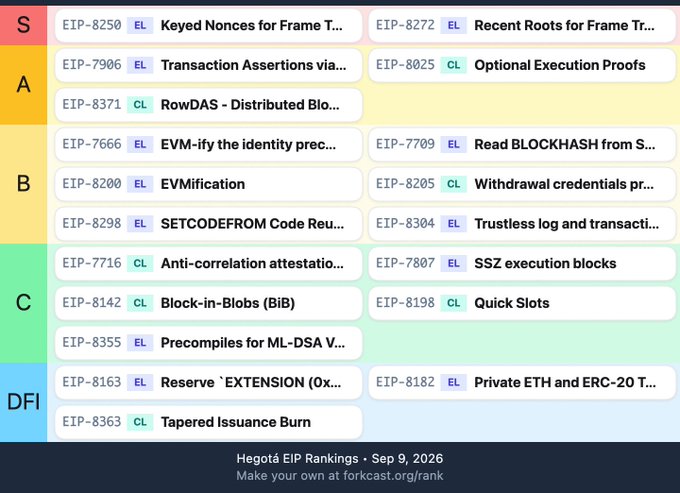680x493 pixels.
Task: Select the S tier label
Action: (x=23, y=25)
